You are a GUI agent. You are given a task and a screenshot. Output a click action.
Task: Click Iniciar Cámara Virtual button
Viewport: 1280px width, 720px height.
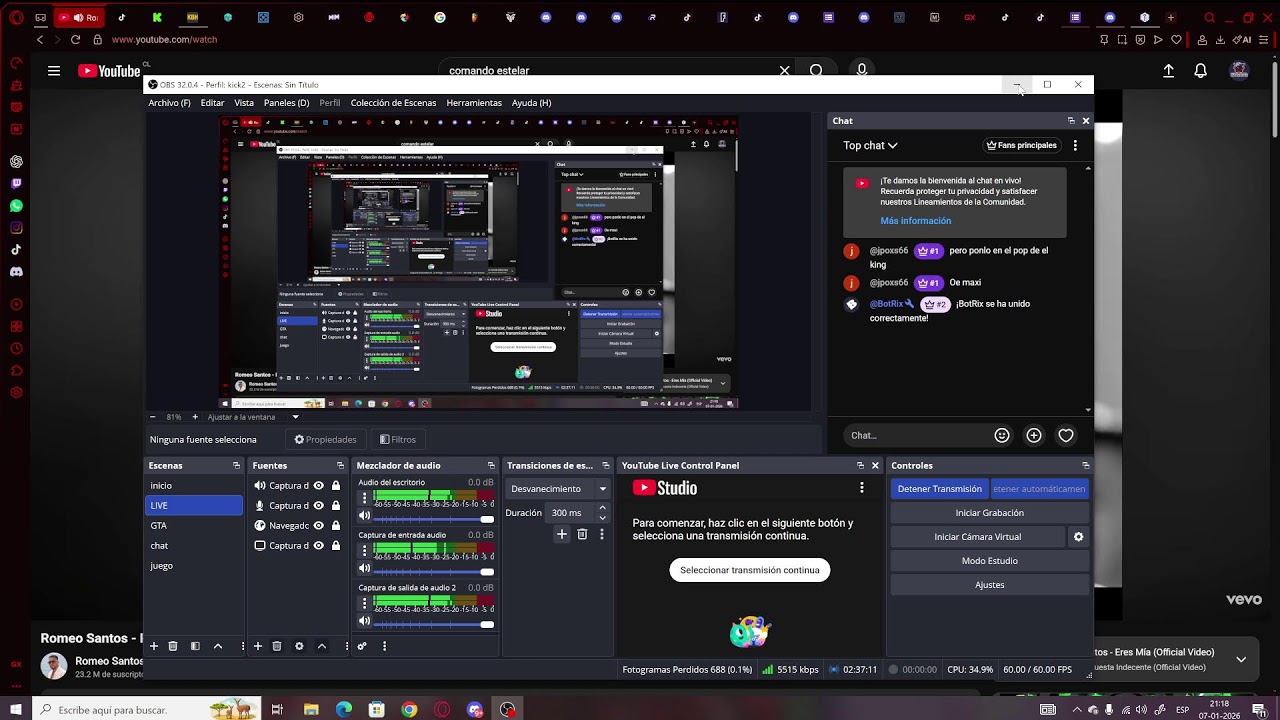(x=978, y=537)
